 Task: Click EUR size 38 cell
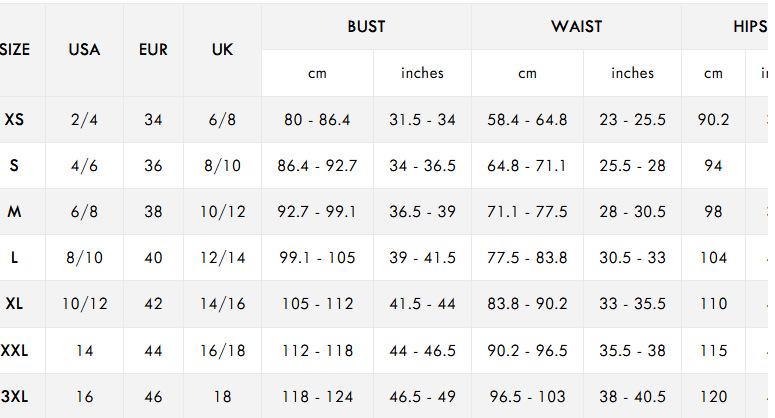(153, 212)
